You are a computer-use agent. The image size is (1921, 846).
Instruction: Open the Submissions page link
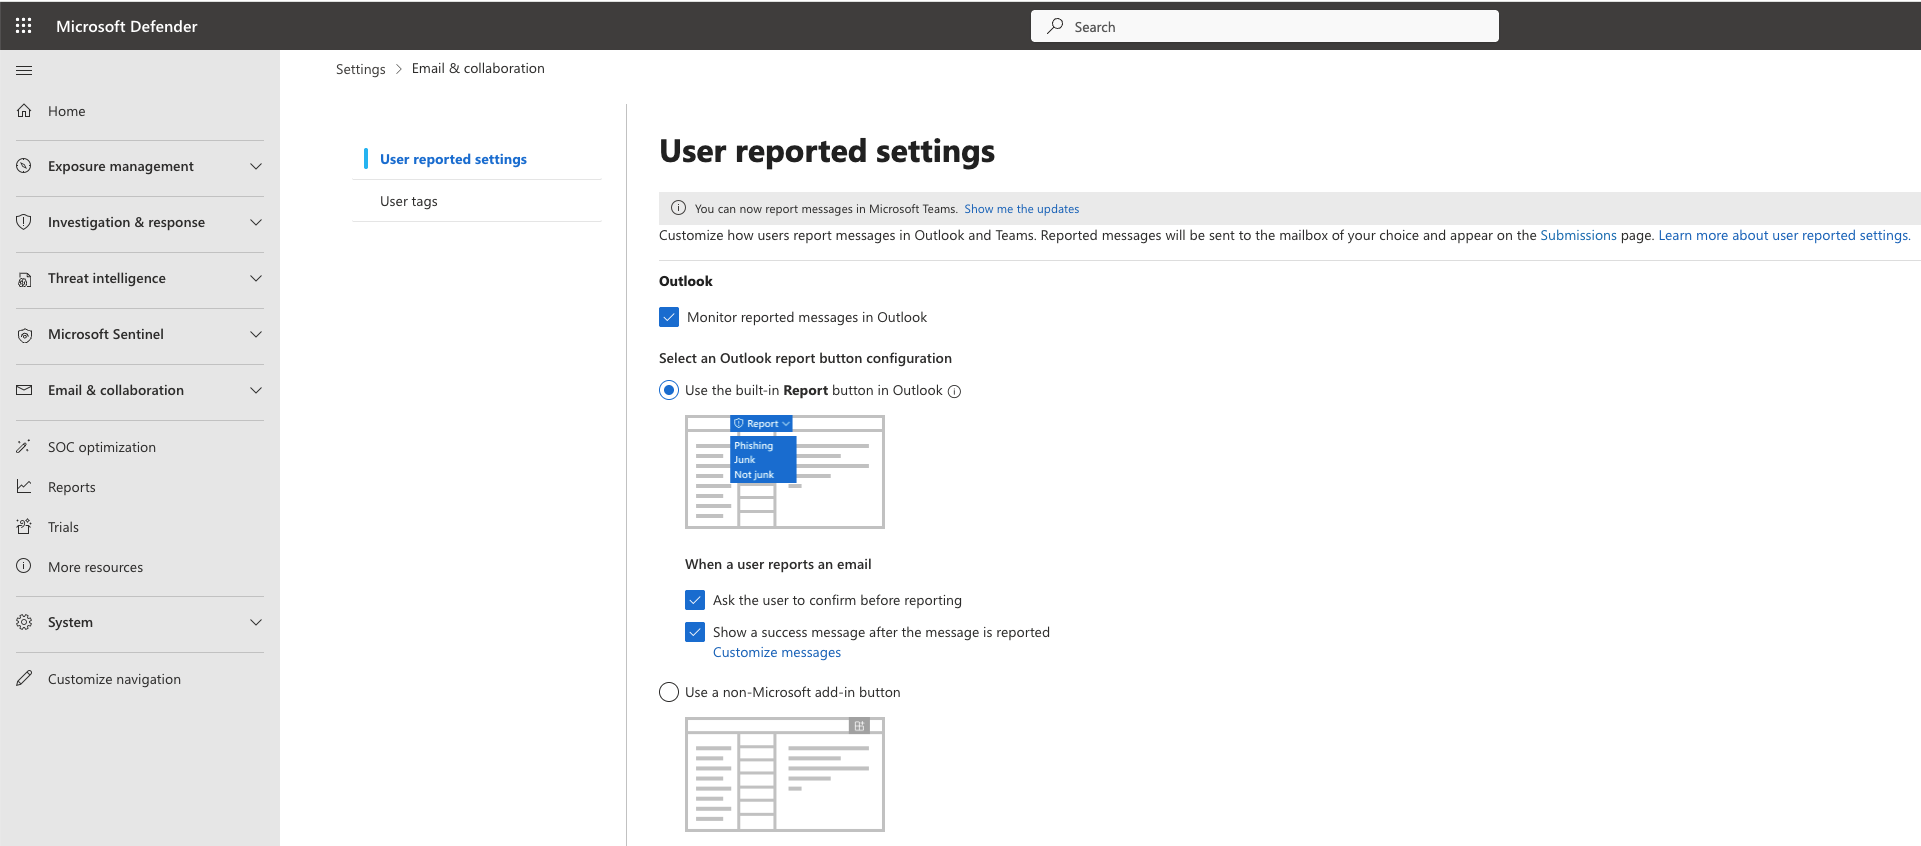coord(1578,235)
